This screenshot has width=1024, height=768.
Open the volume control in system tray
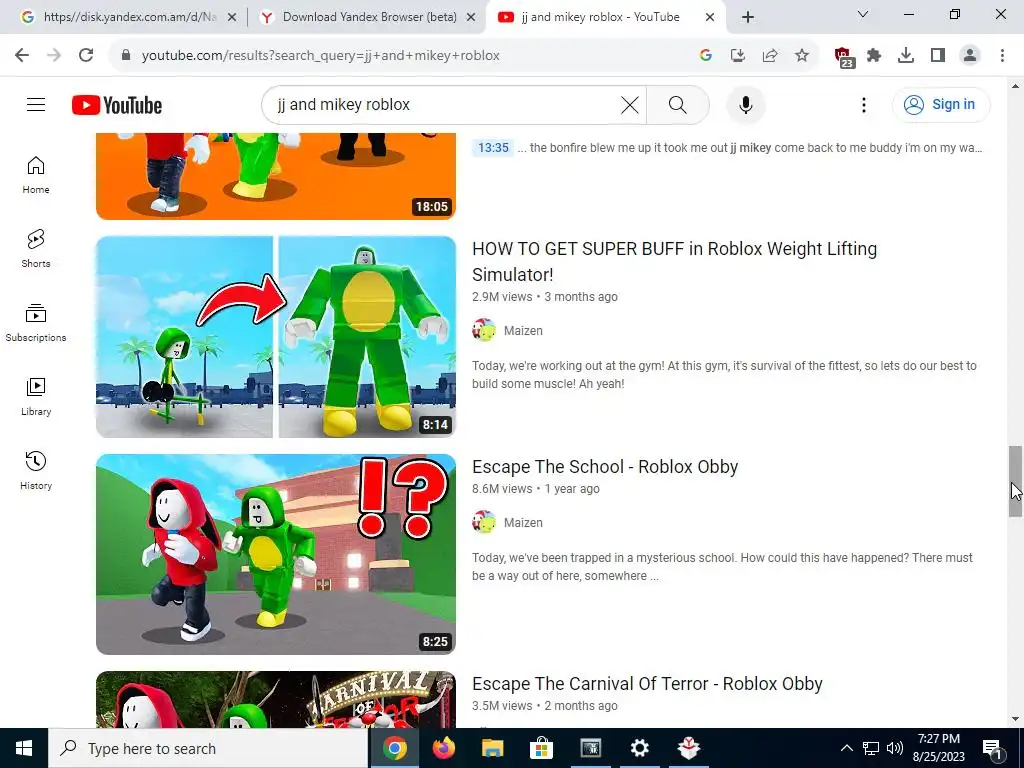(895, 748)
